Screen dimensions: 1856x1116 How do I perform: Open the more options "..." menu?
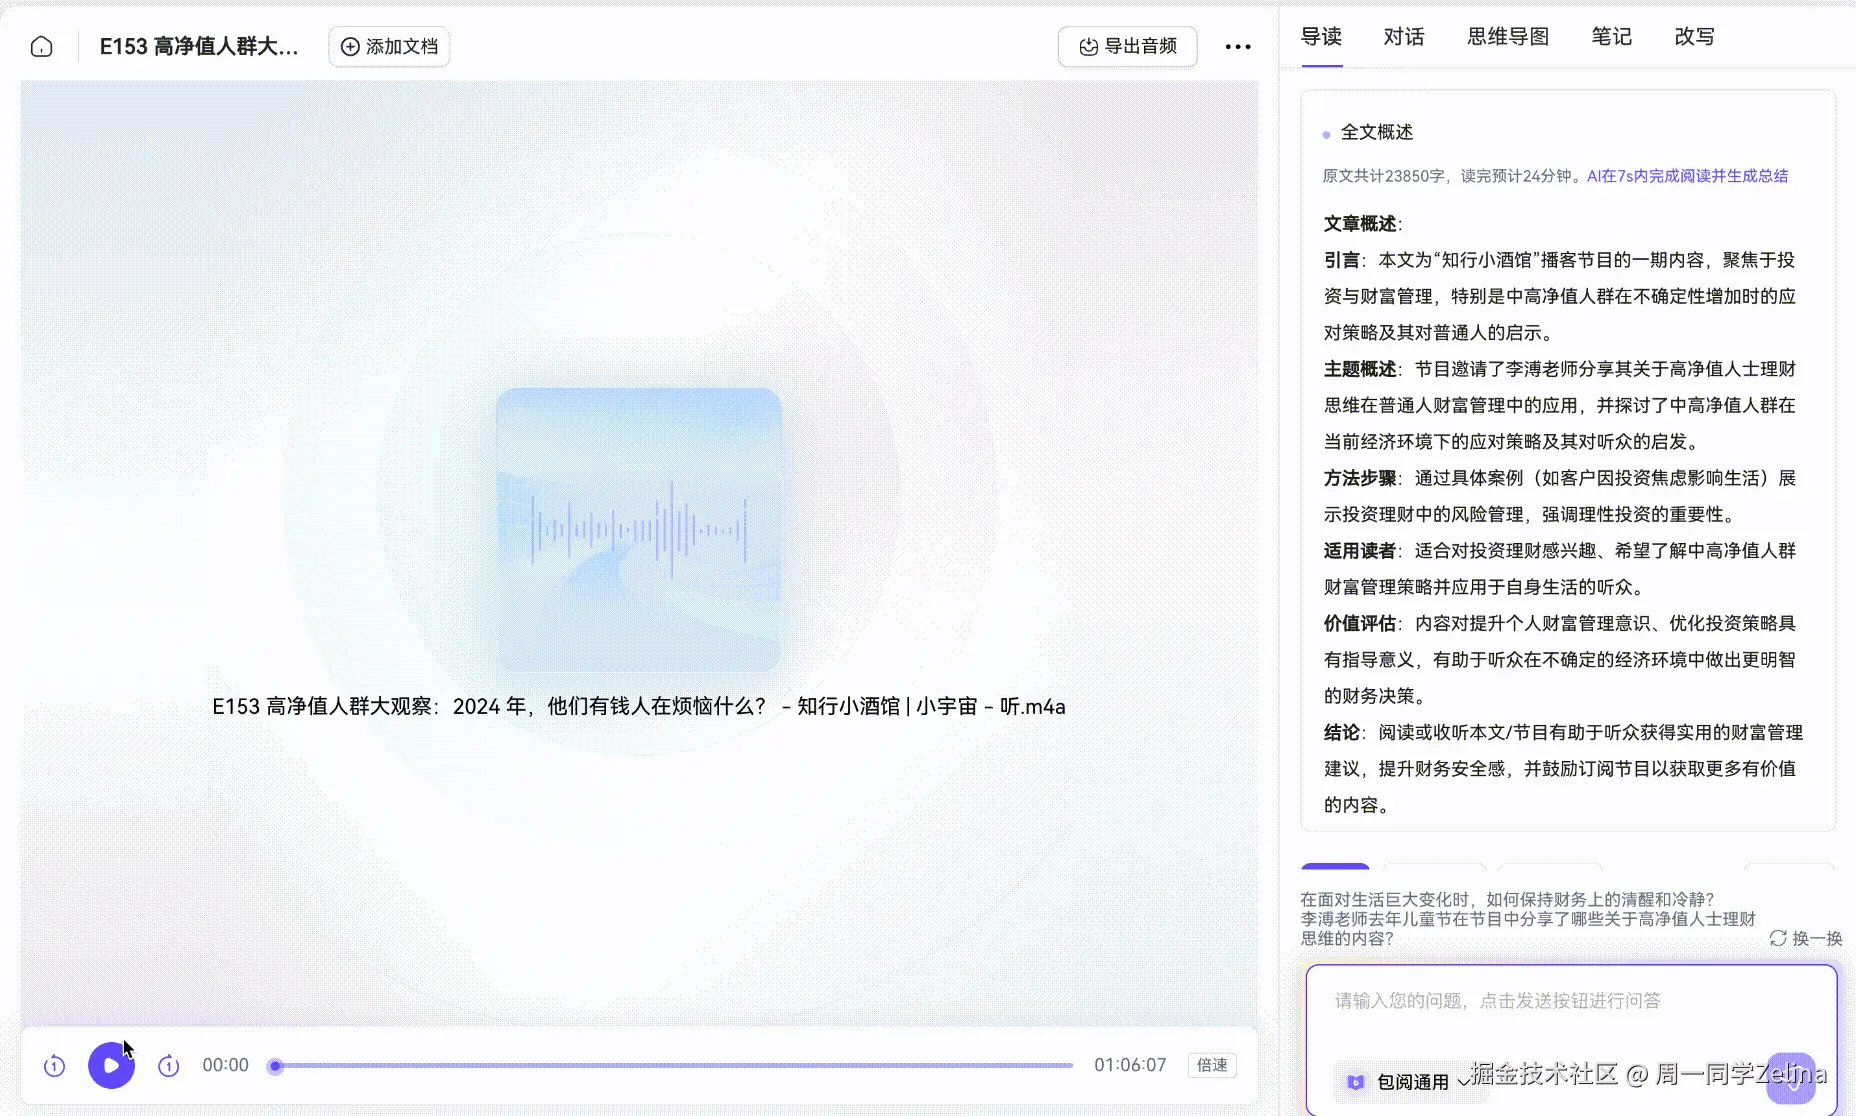[x=1238, y=46]
